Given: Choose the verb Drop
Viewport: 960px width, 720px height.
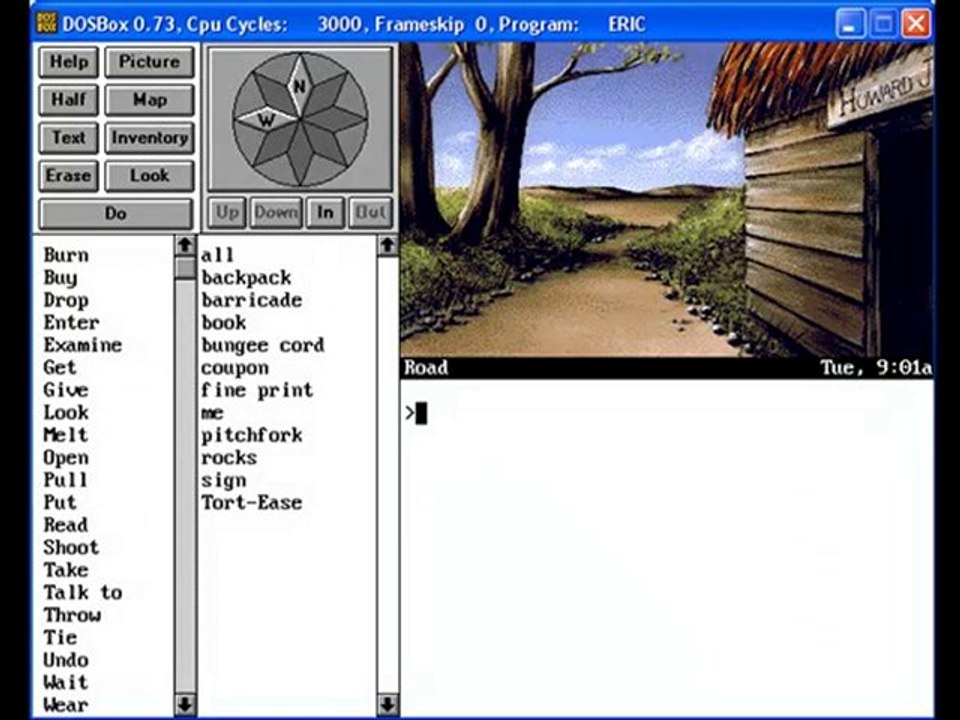Looking at the screenshot, I should [x=66, y=300].
